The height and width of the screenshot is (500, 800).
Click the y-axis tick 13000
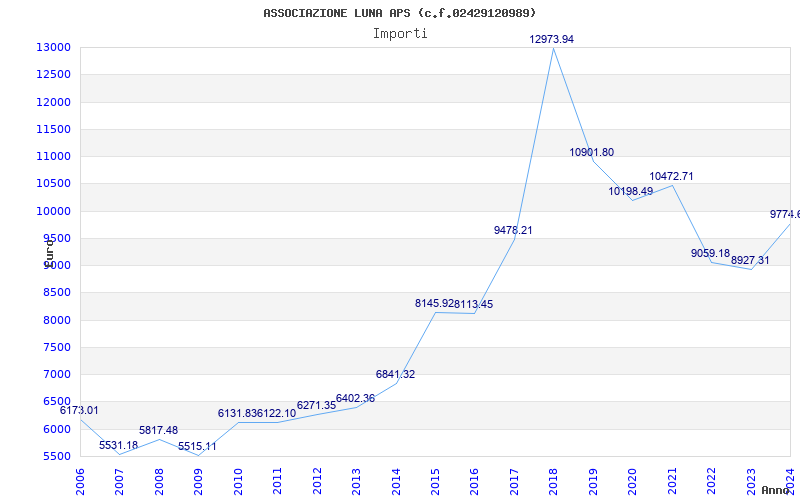pos(53,47)
